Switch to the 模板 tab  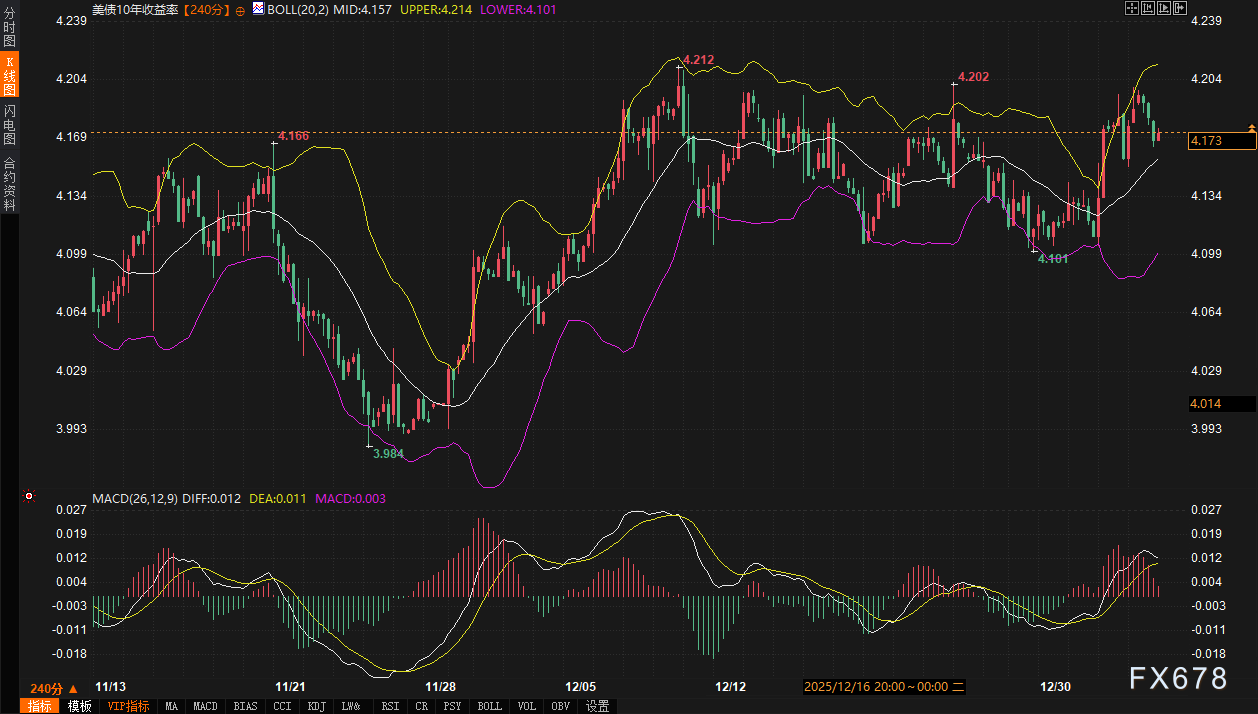pyautogui.click(x=79, y=706)
